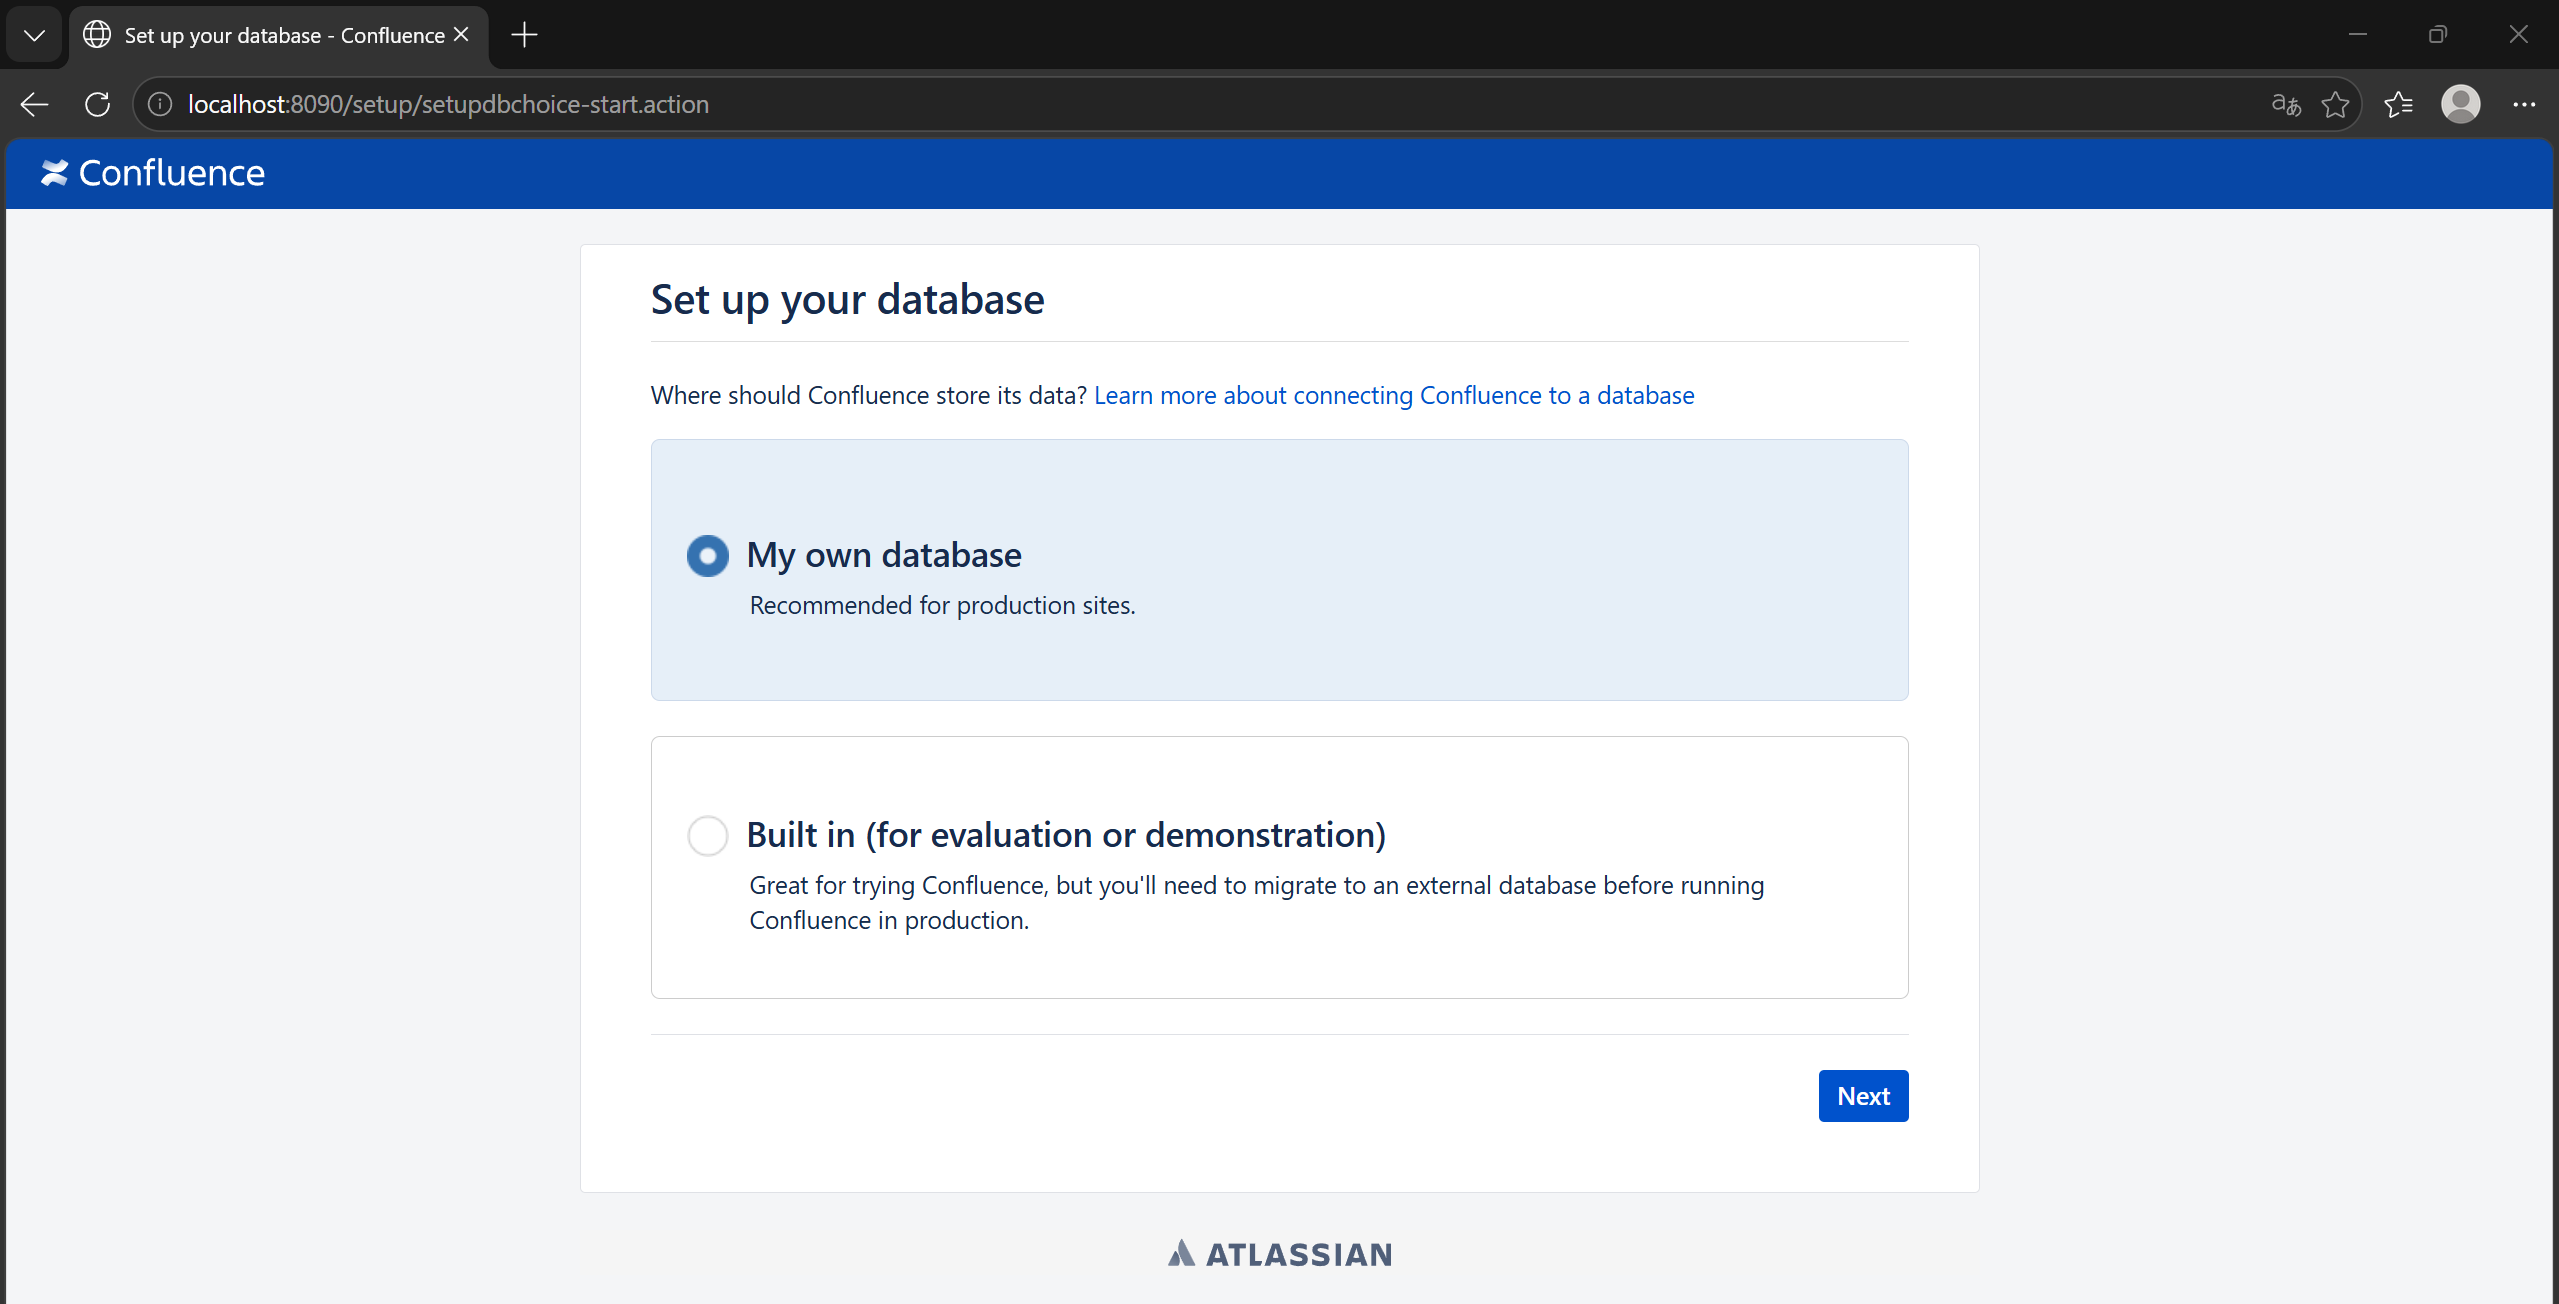Click the Great for trying Confluence description
Screen dimensions: 2559x1304
(x=1257, y=903)
